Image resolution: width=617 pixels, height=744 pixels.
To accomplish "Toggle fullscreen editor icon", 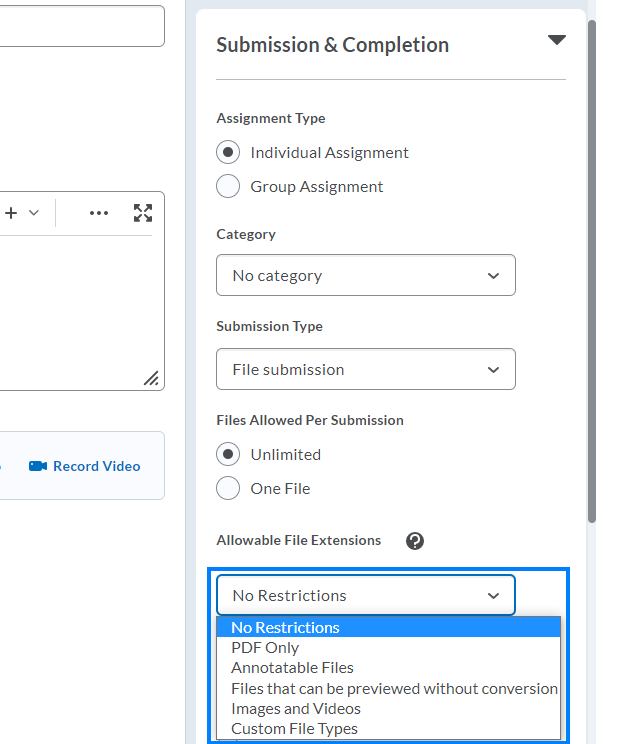I will pyautogui.click(x=143, y=213).
